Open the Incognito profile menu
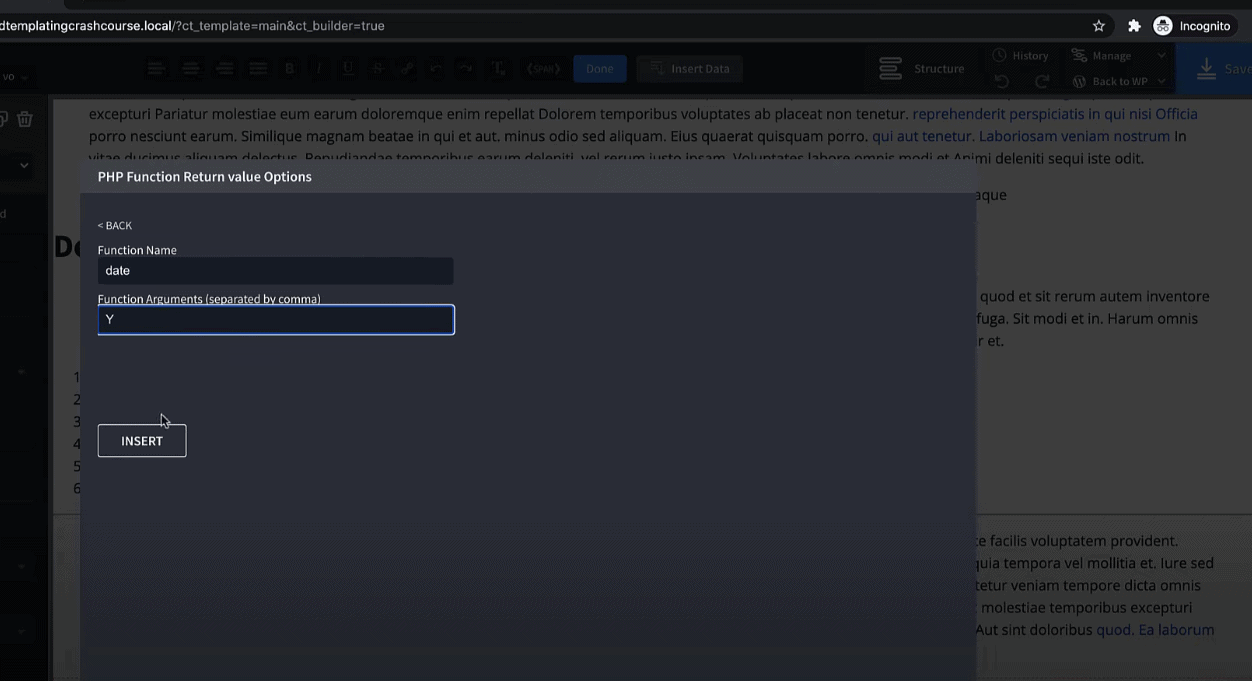Image resolution: width=1252 pixels, height=681 pixels. [1192, 26]
